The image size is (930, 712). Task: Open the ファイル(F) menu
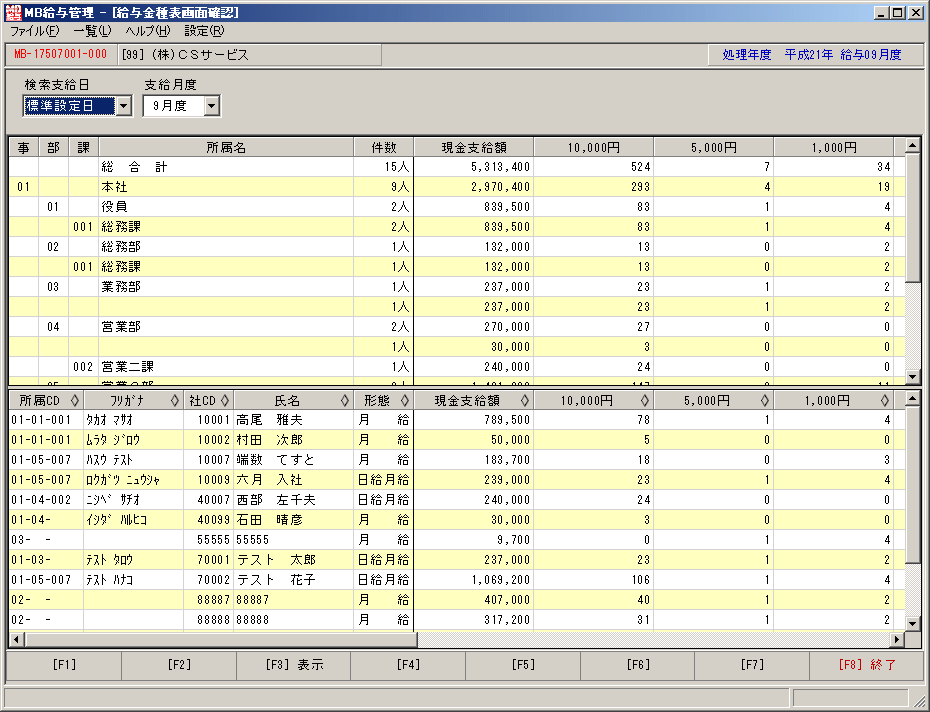pyautogui.click(x=34, y=31)
